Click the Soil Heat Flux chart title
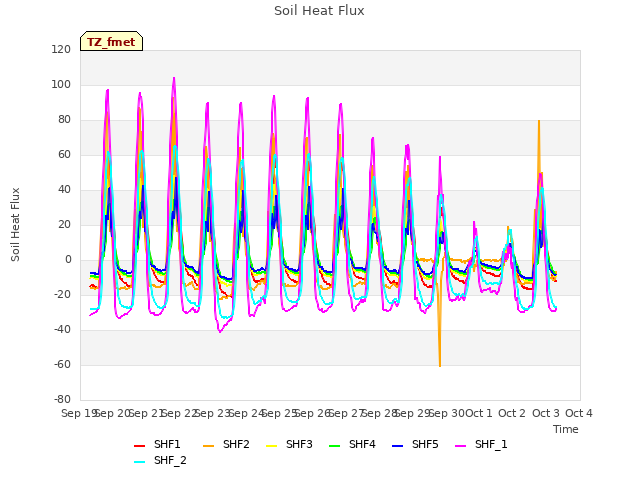Screen dimensions: 640x480 point(319,11)
